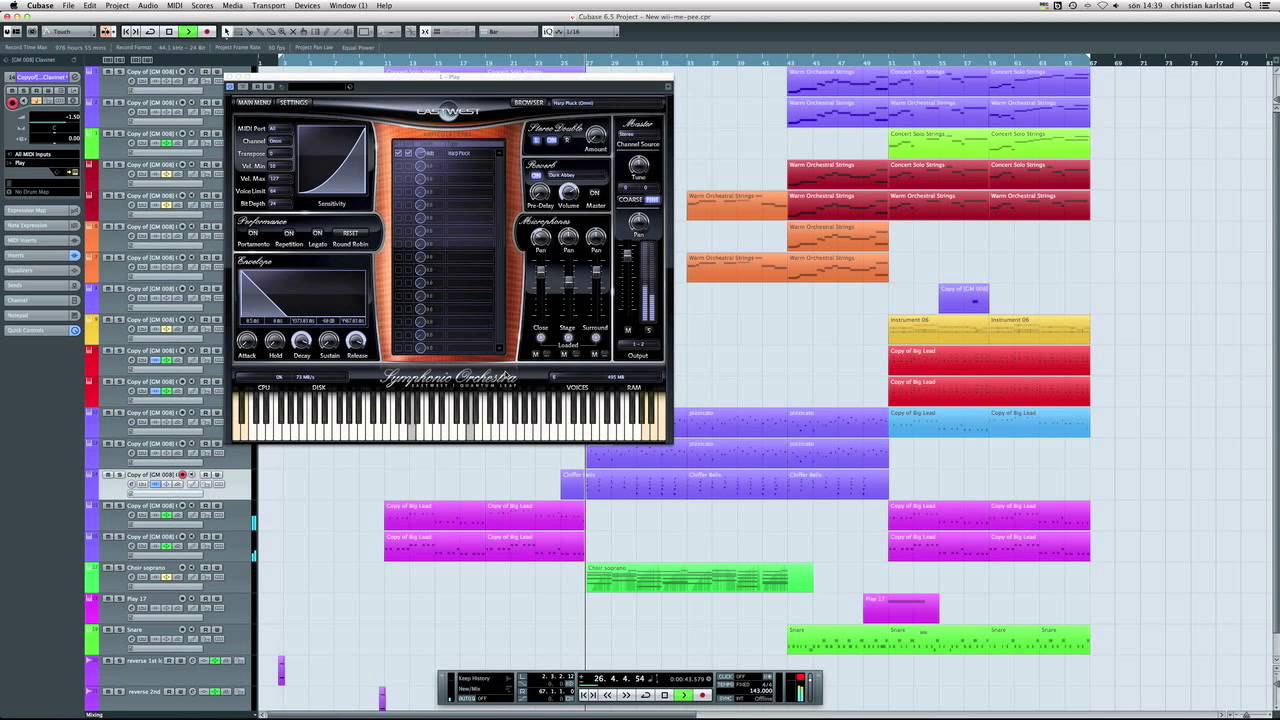Open the 1/16 quantize preset dropdown
Screen dimensions: 1280x720
pyautogui.click(x=590, y=32)
